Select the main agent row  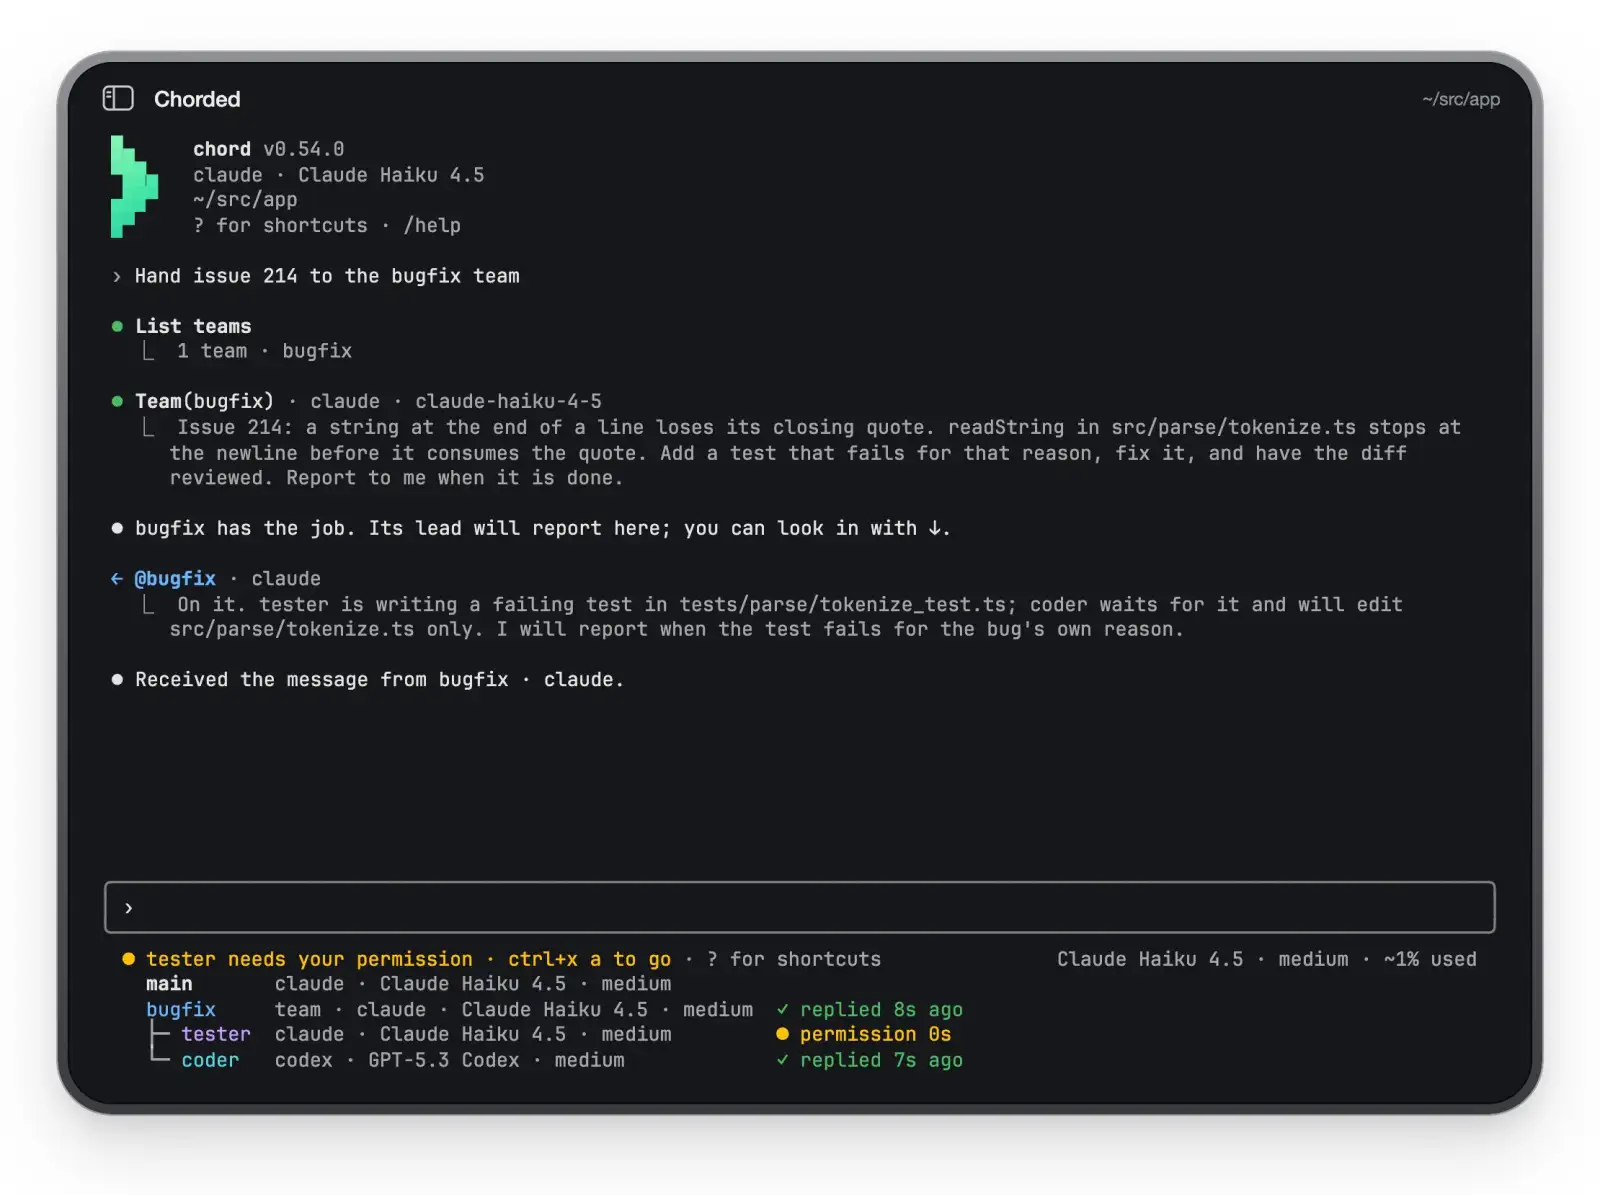tap(409, 984)
